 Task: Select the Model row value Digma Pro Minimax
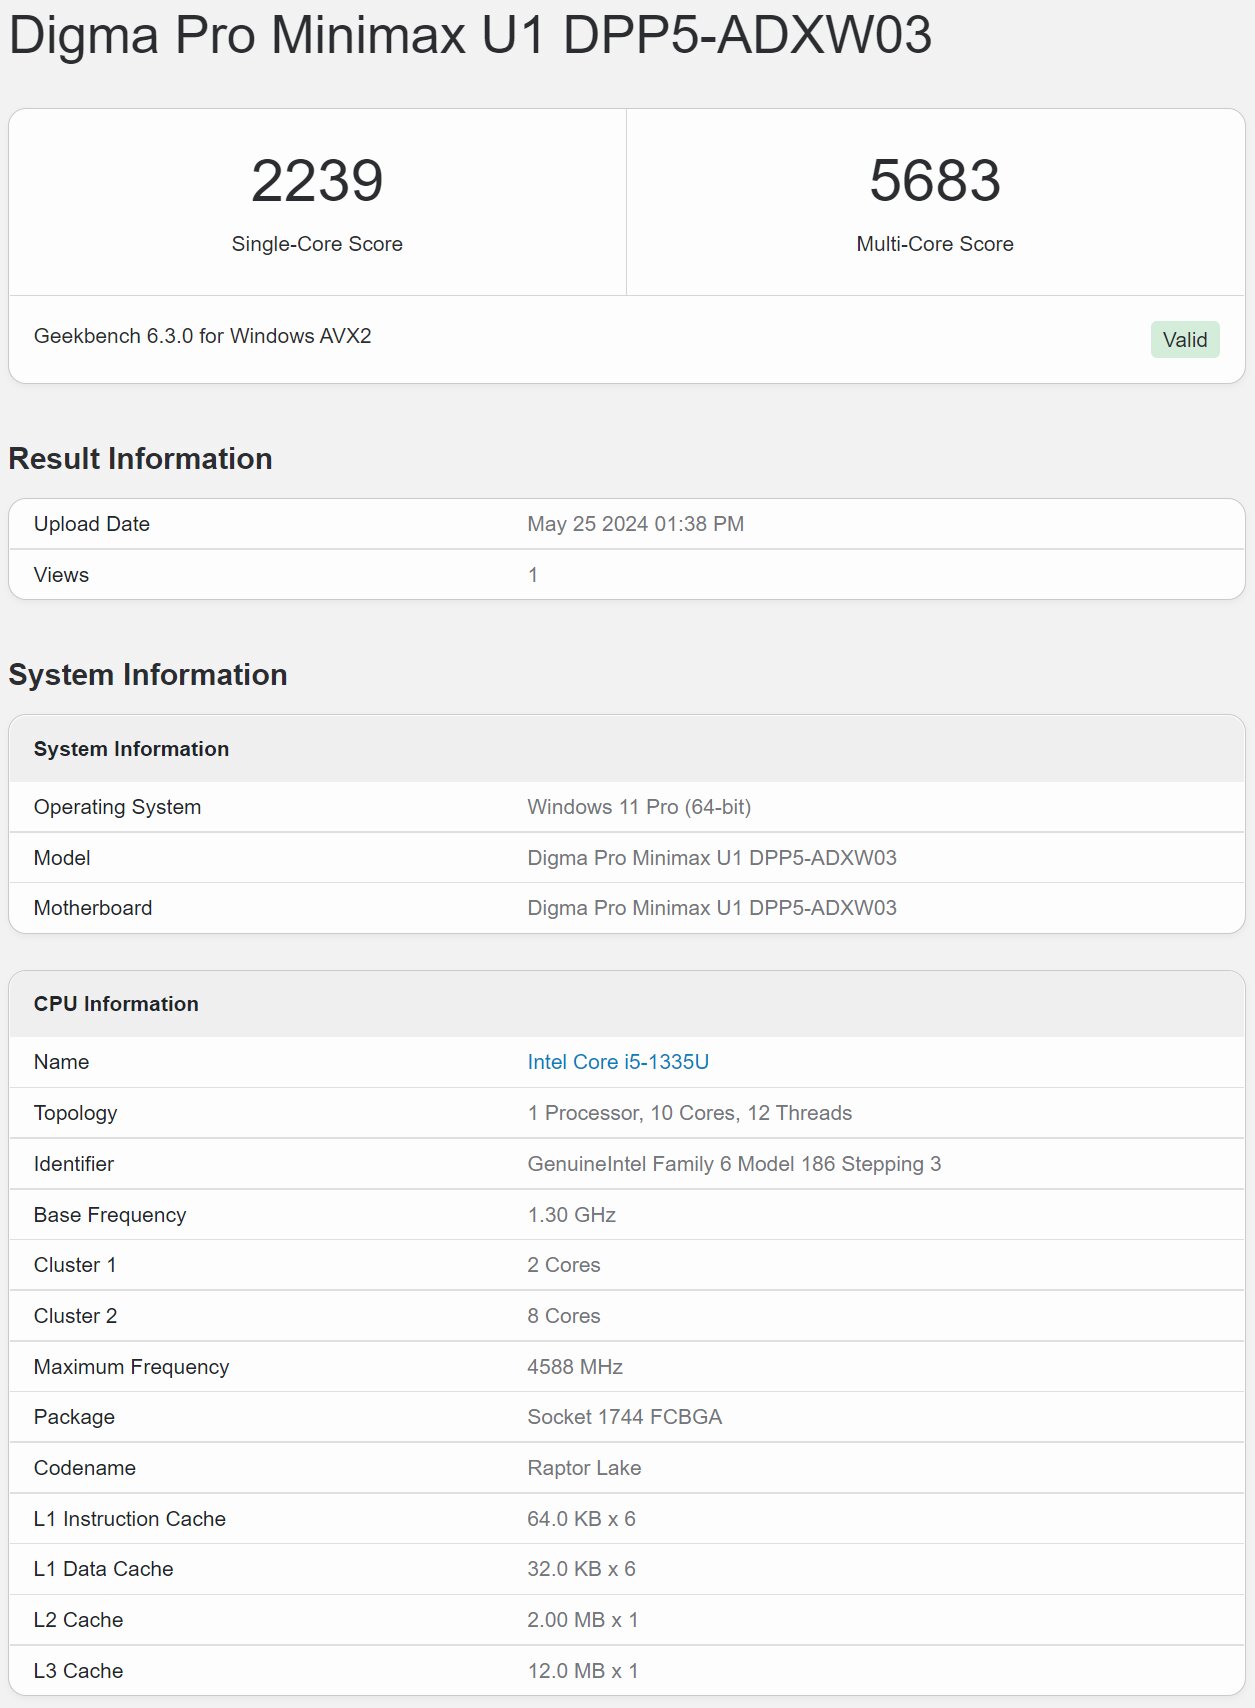(x=712, y=858)
